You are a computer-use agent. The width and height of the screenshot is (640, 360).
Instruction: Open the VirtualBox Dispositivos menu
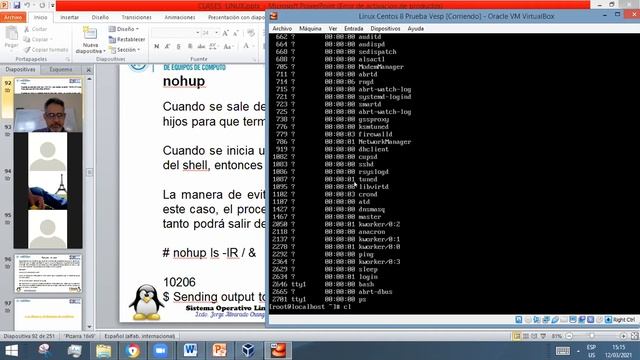[385, 29]
